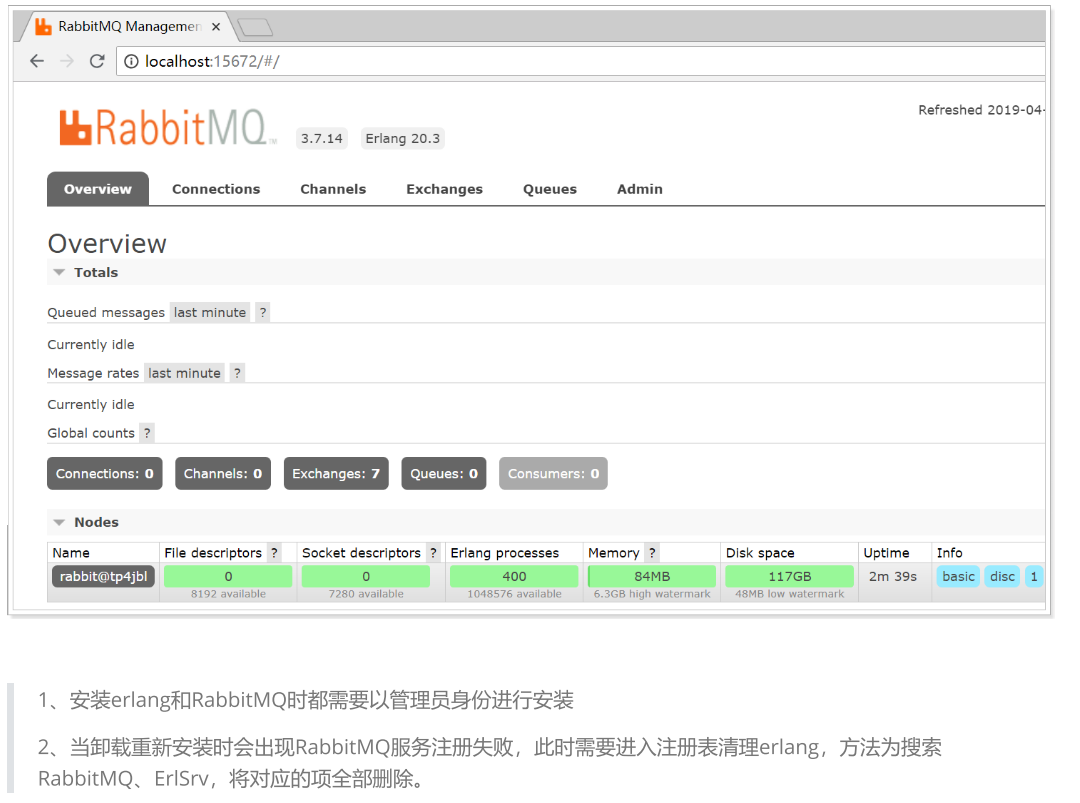Switch to the Channels tab
Image resolution: width=1080 pixels, height=803 pixels.
click(x=333, y=189)
